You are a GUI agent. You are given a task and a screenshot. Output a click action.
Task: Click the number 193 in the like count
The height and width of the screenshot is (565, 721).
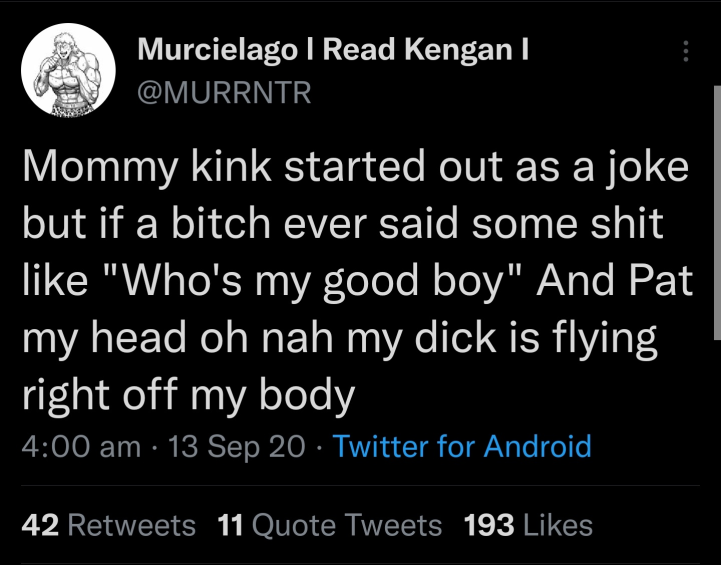coord(489,525)
